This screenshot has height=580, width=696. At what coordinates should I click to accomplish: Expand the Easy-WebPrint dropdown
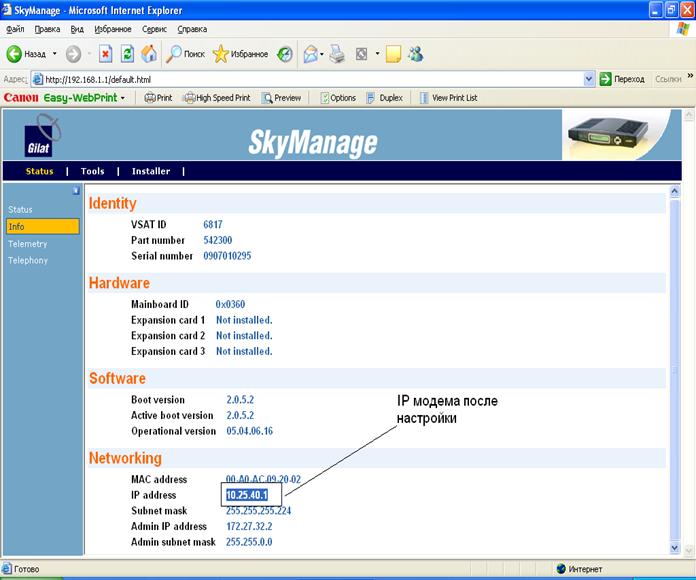point(123,98)
